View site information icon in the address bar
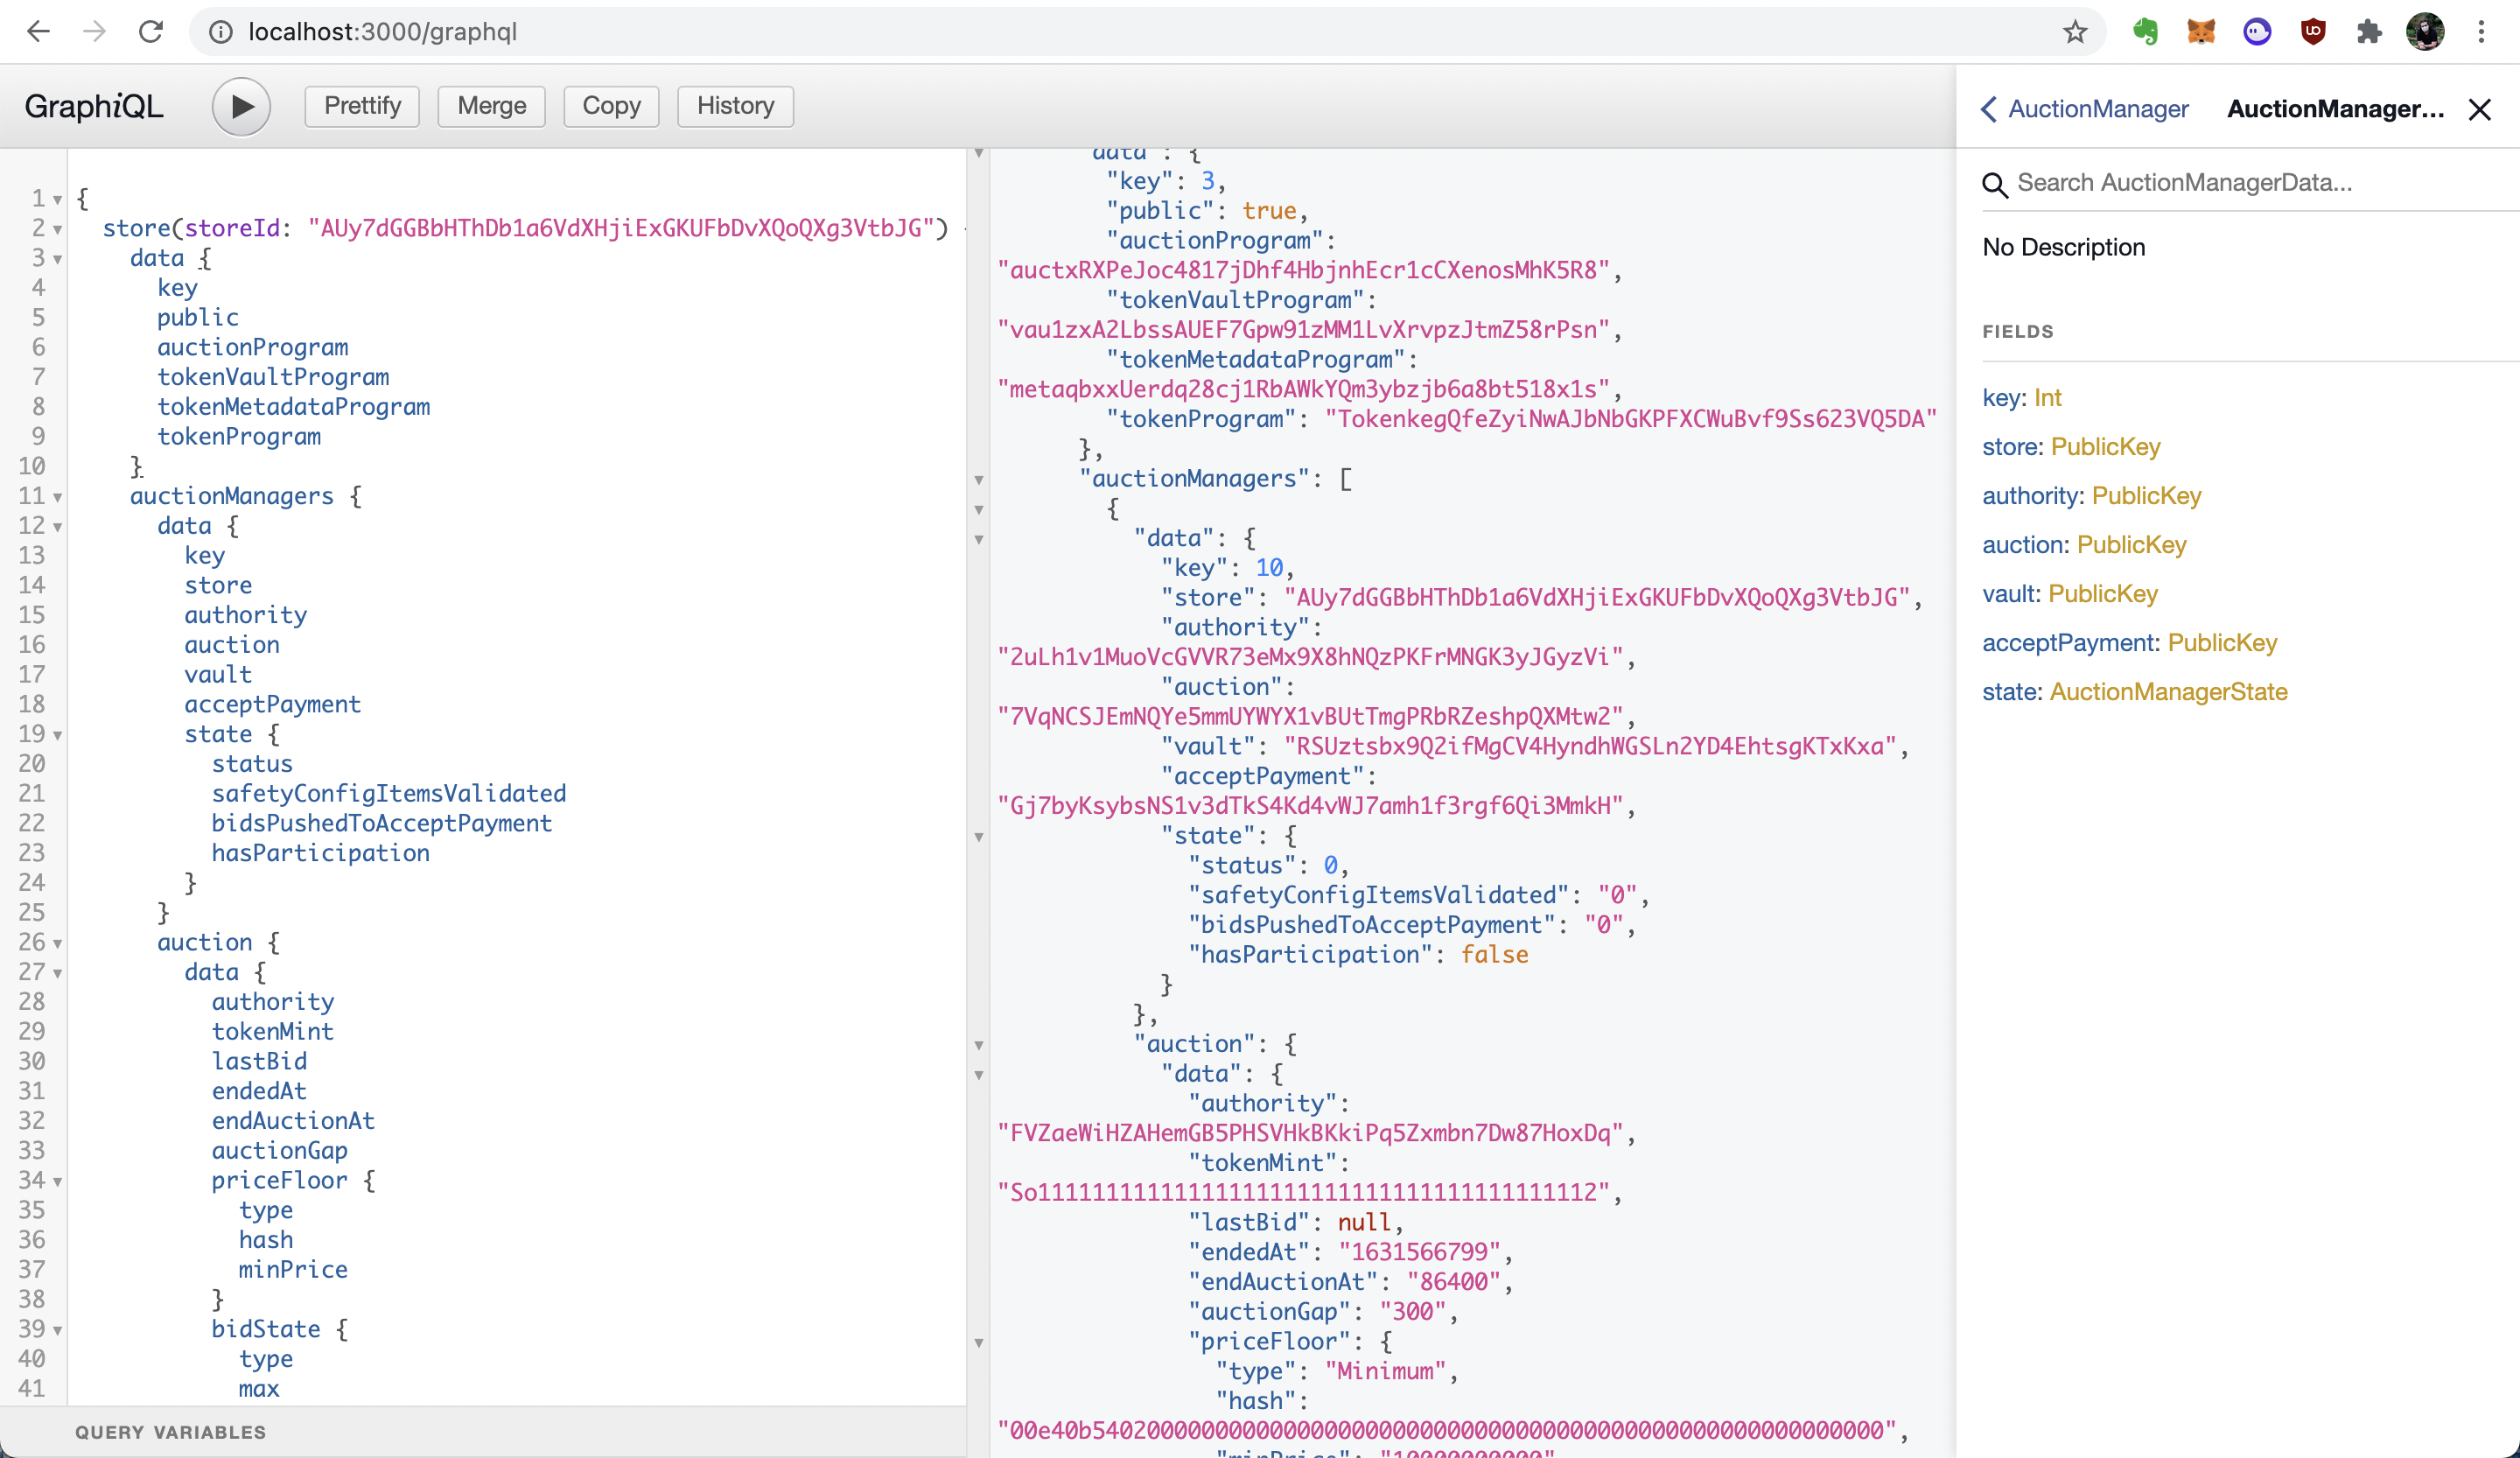The image size is (2520, 1458). [221, 32]
